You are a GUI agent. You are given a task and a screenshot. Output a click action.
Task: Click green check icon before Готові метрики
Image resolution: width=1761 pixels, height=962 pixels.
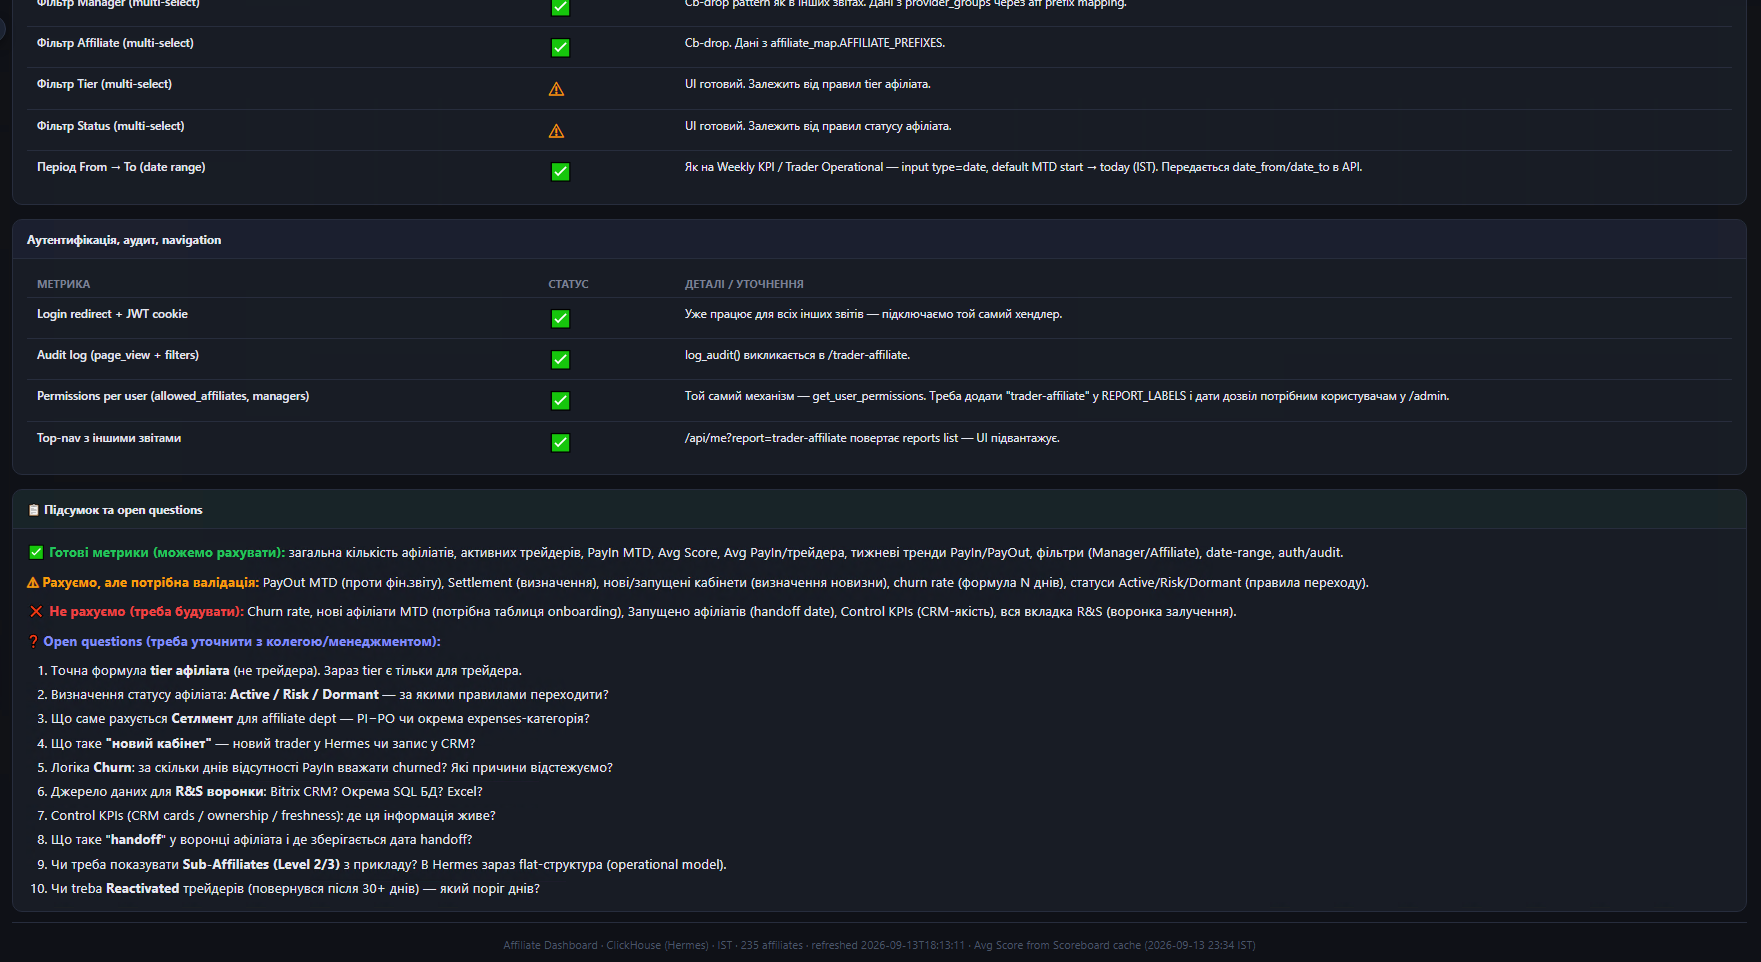[x=36, y=552]
